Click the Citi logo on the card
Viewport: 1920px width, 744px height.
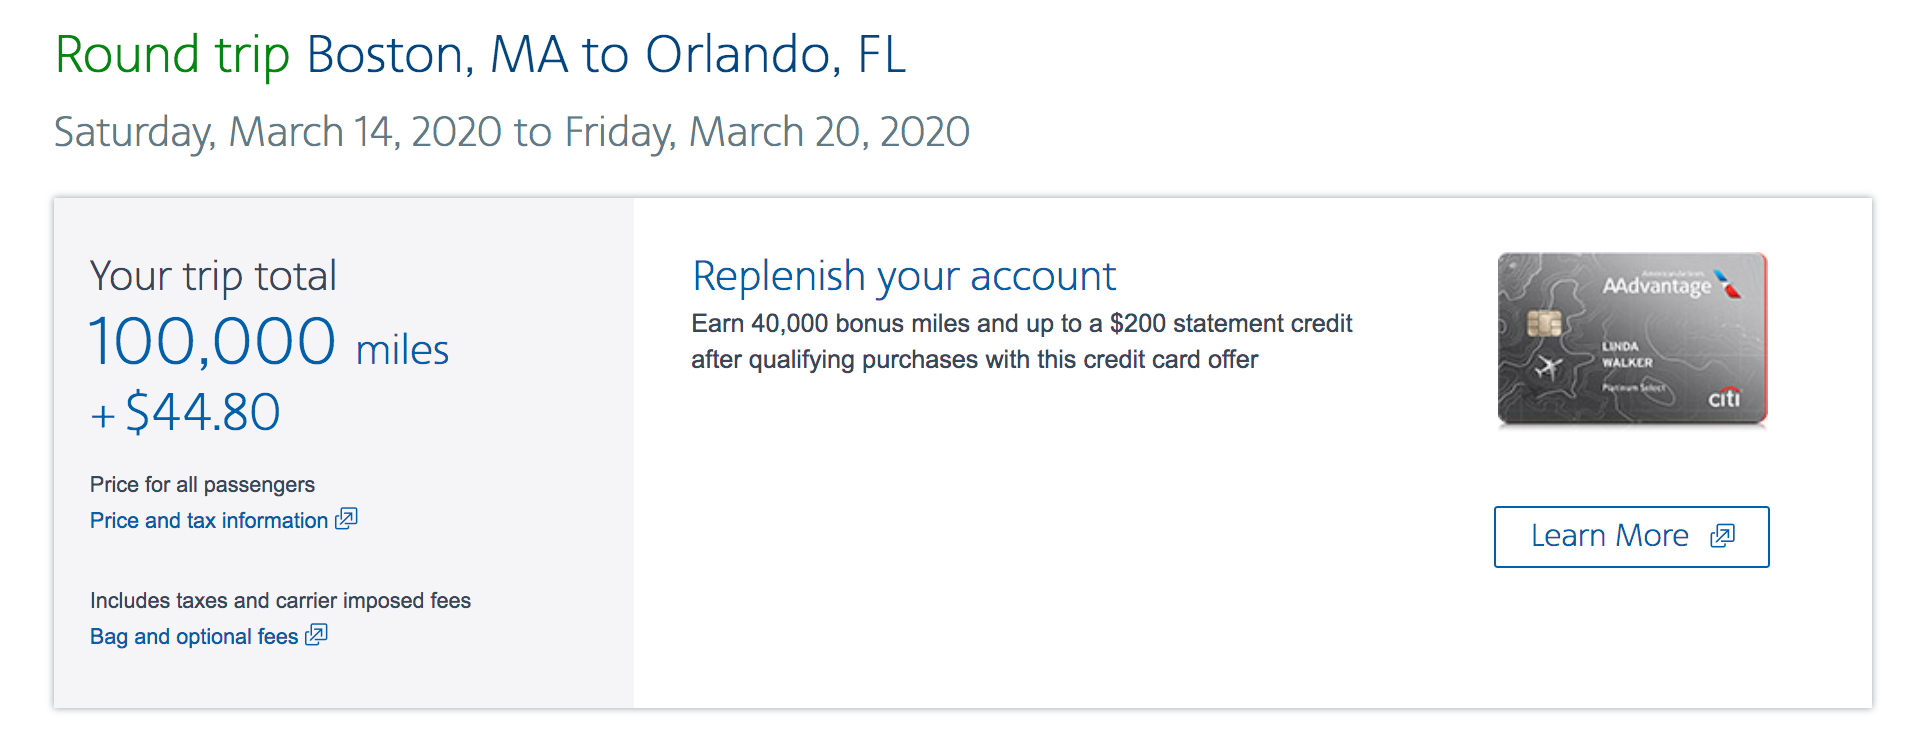click(1724, 398)
